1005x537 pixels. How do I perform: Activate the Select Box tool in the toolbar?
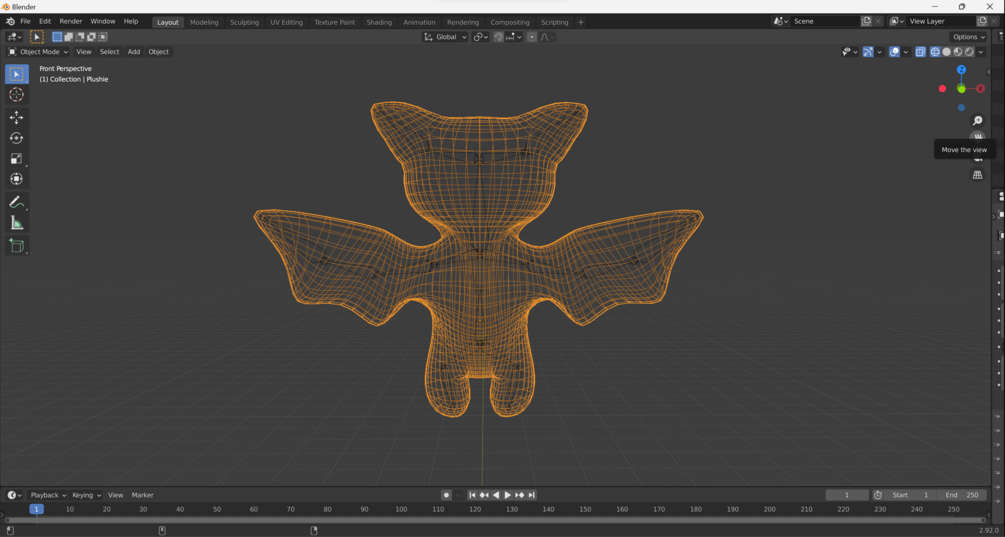point(17,74)
